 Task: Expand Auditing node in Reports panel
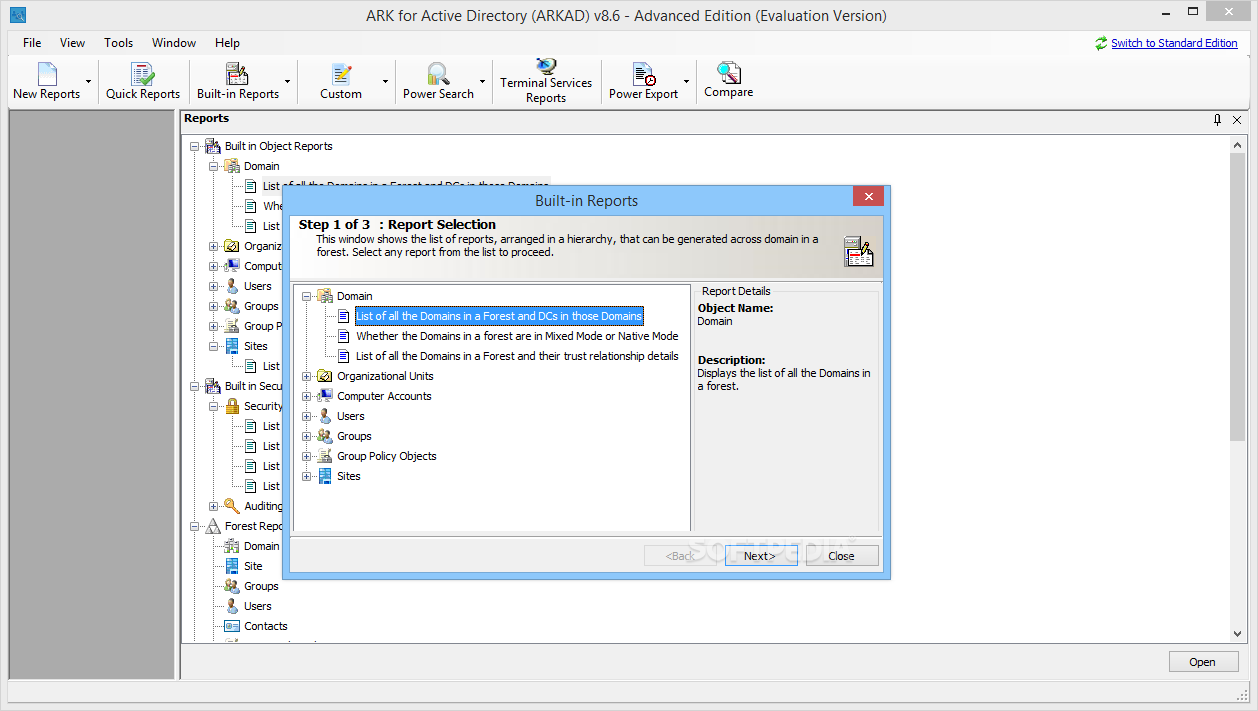(x=214, y=506)
